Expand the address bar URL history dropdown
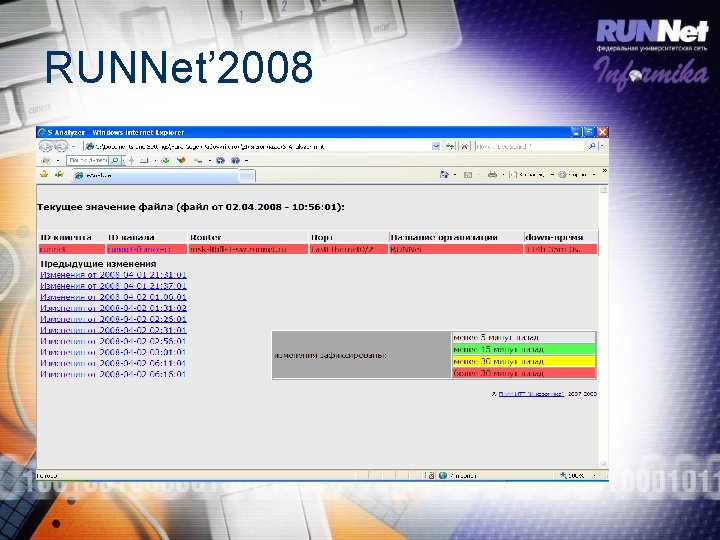 point(436,146)
